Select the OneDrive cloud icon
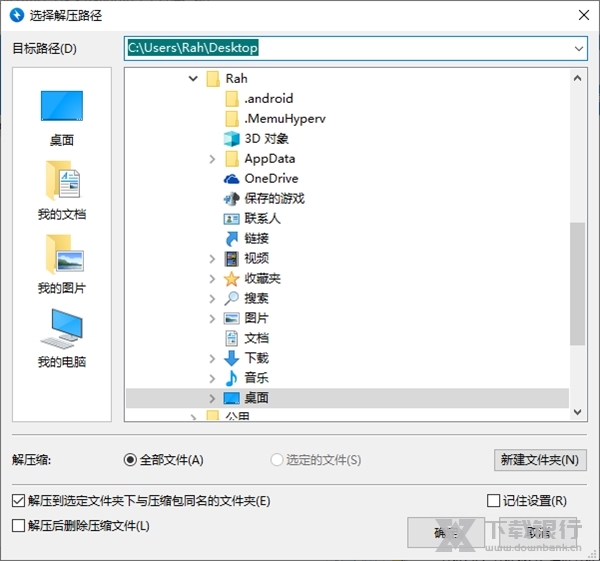This screenshot has width=600, height=561. tap(232, 179)
